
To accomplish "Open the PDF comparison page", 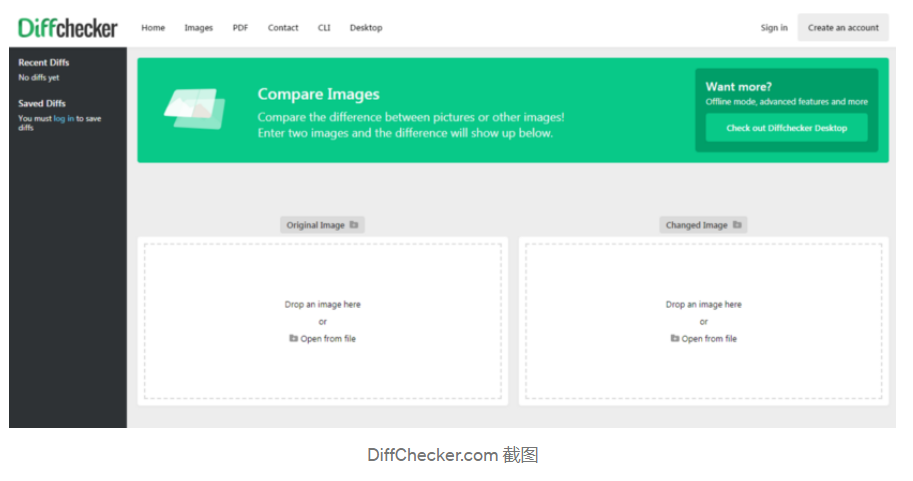I will (x=240, y=27).
